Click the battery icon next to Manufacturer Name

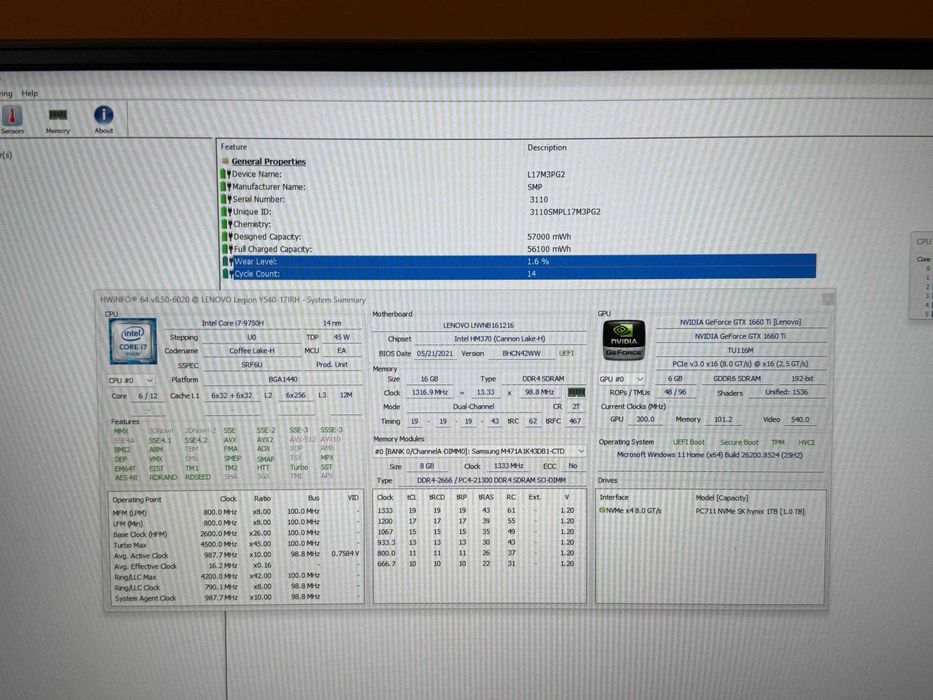pyautogui.click(x=226, y=186)
